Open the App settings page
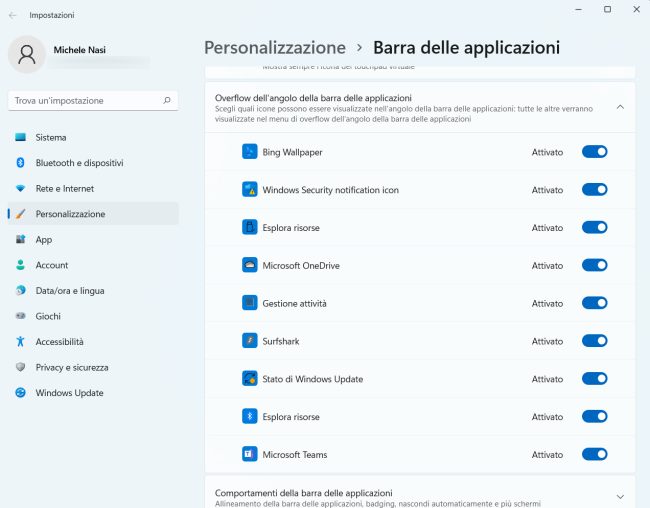Image resolution: width=650 pixels, height=508 pixels. (x=93, y=239)
